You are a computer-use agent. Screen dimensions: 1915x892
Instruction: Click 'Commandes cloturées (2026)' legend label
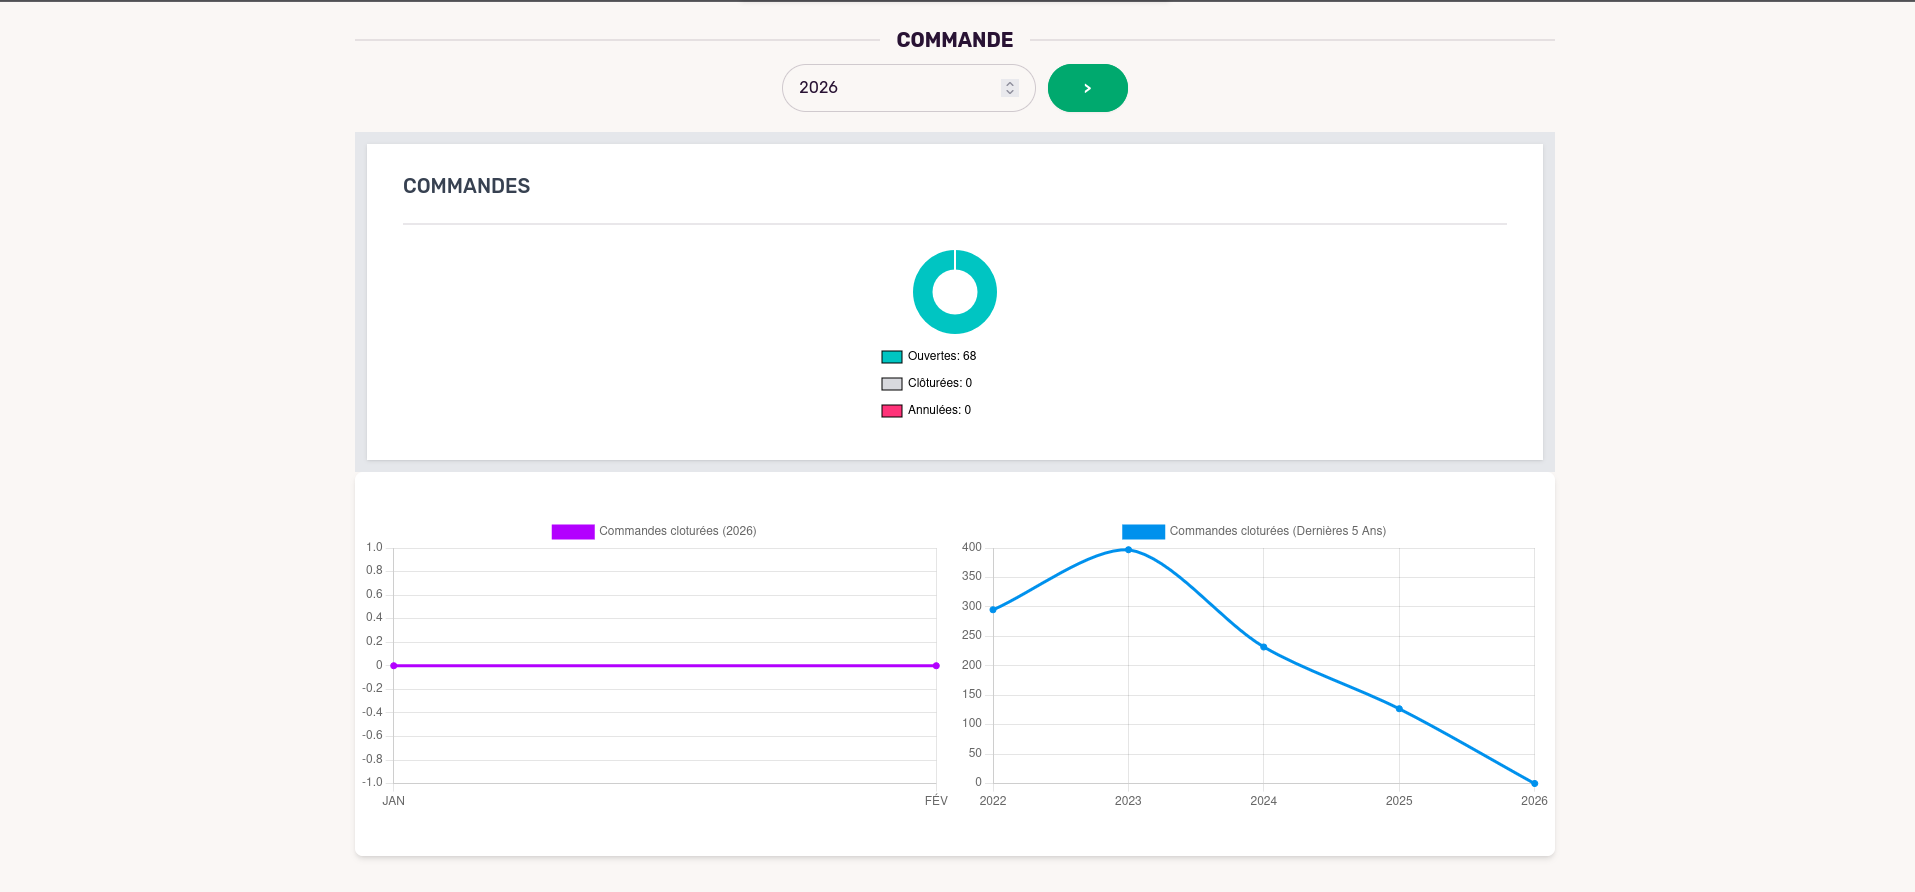pos(677,531)
